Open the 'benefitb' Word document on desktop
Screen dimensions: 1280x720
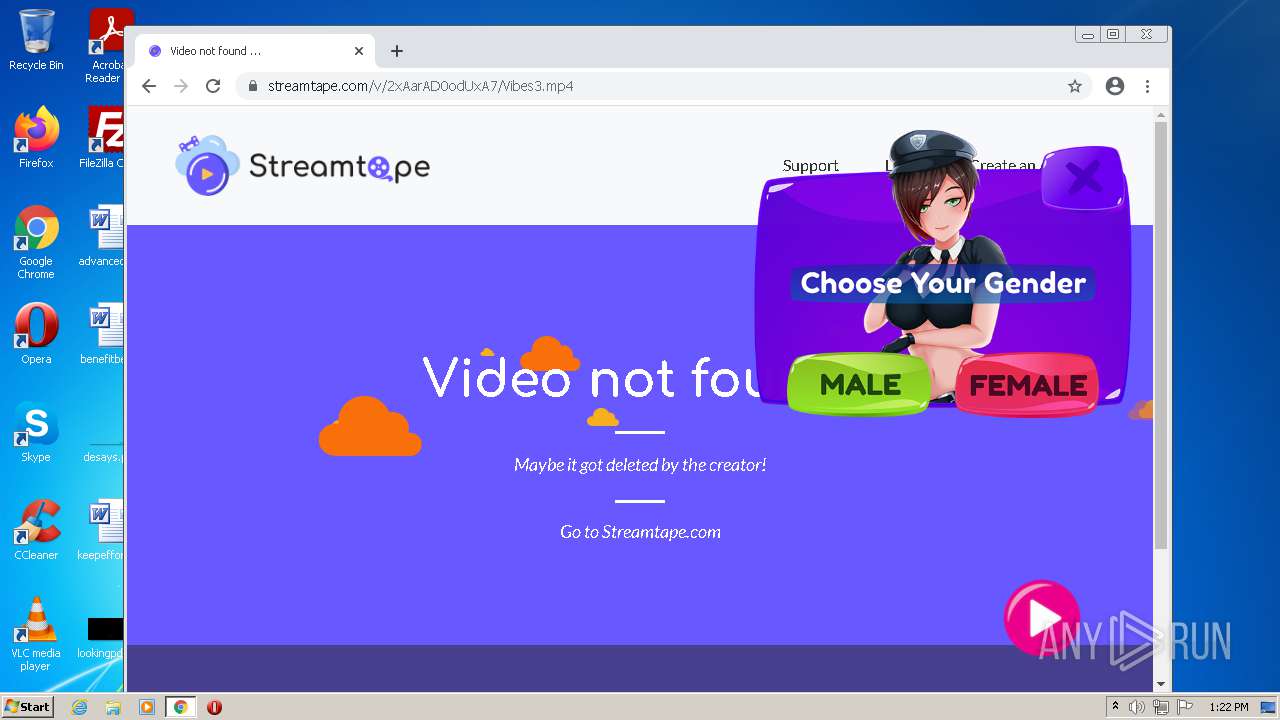pos(104,334)
